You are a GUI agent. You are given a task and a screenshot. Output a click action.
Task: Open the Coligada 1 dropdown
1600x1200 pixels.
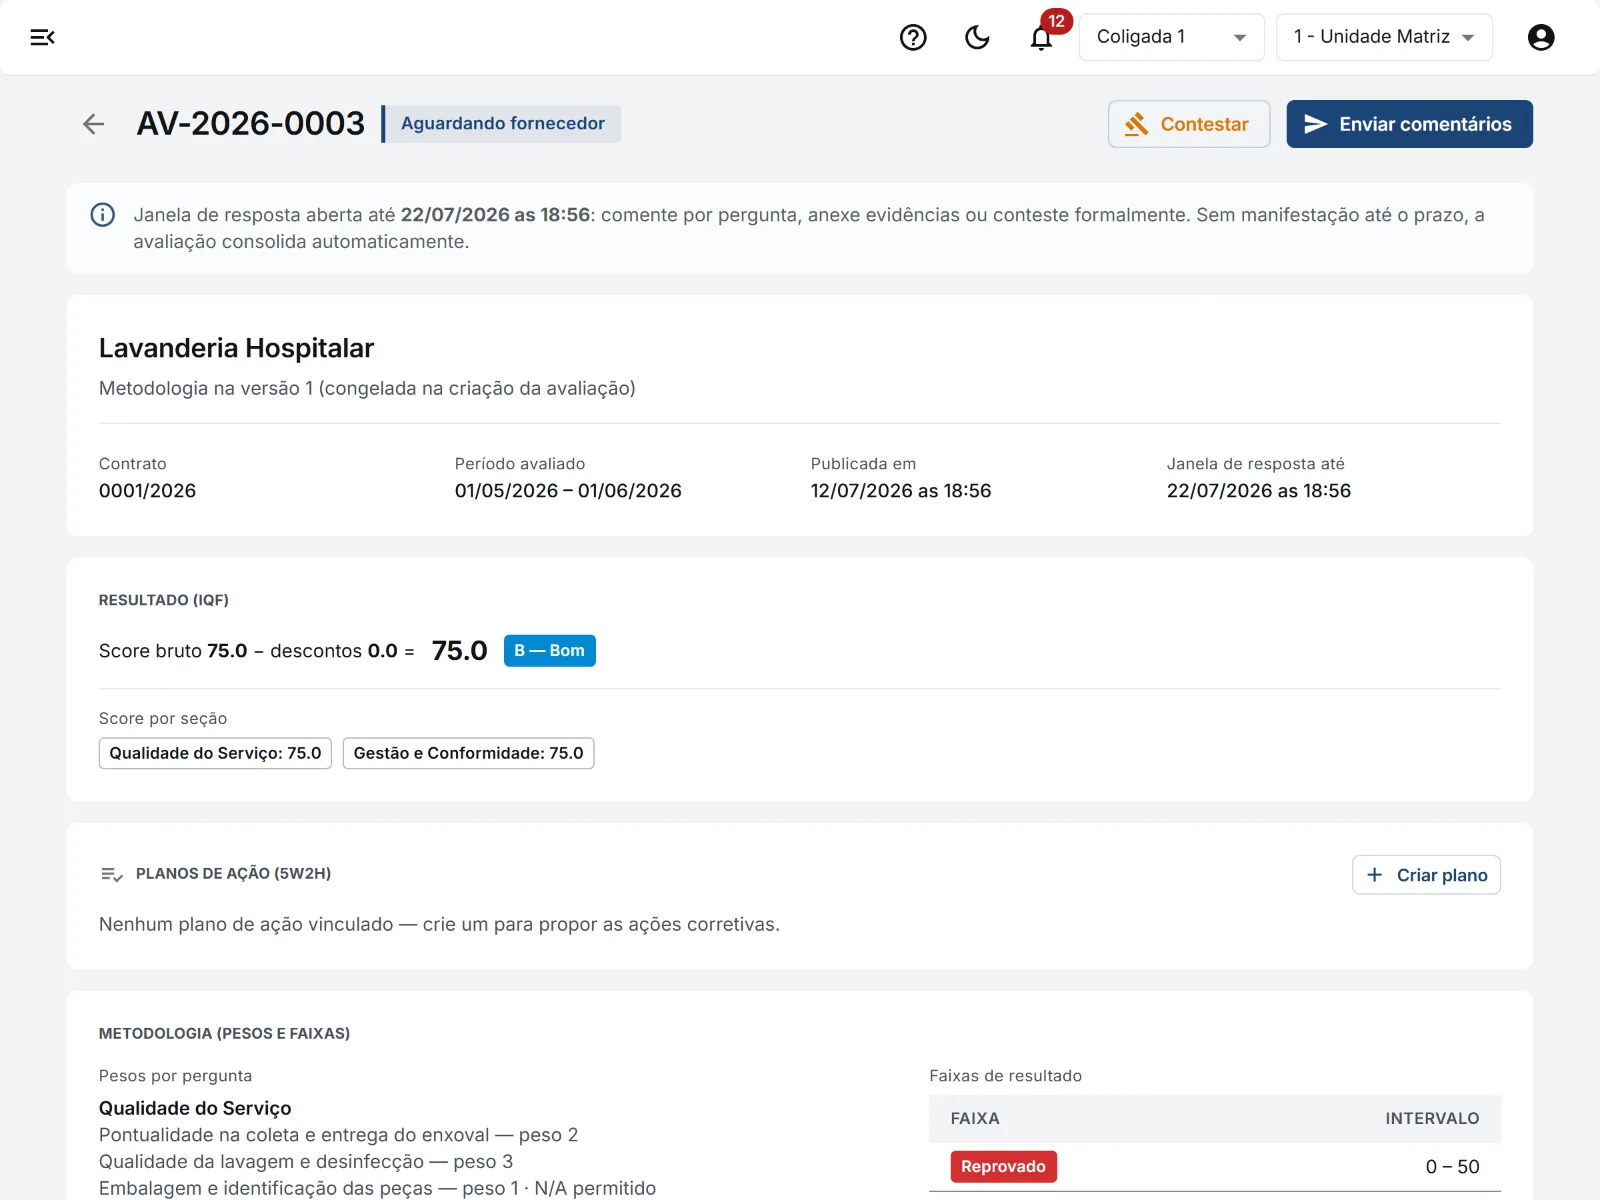pyautogui.click(x=1171, y=37)
